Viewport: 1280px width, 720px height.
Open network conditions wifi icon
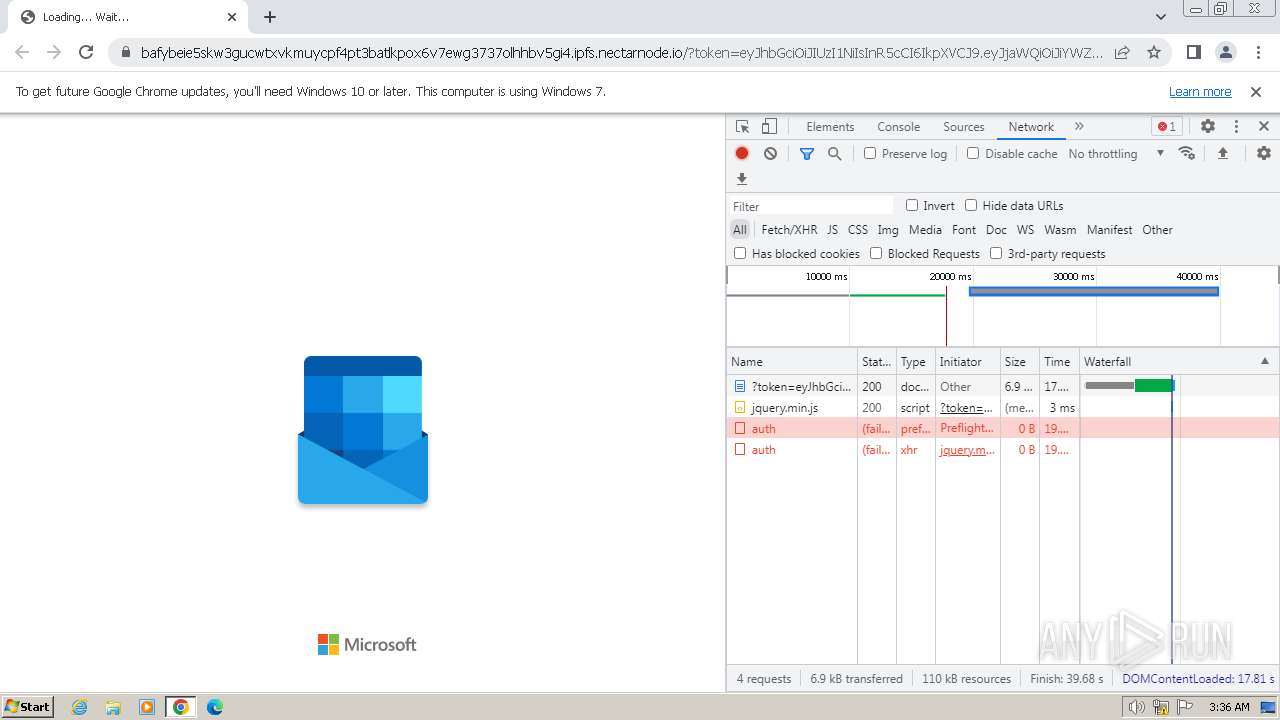(1187, 153)
